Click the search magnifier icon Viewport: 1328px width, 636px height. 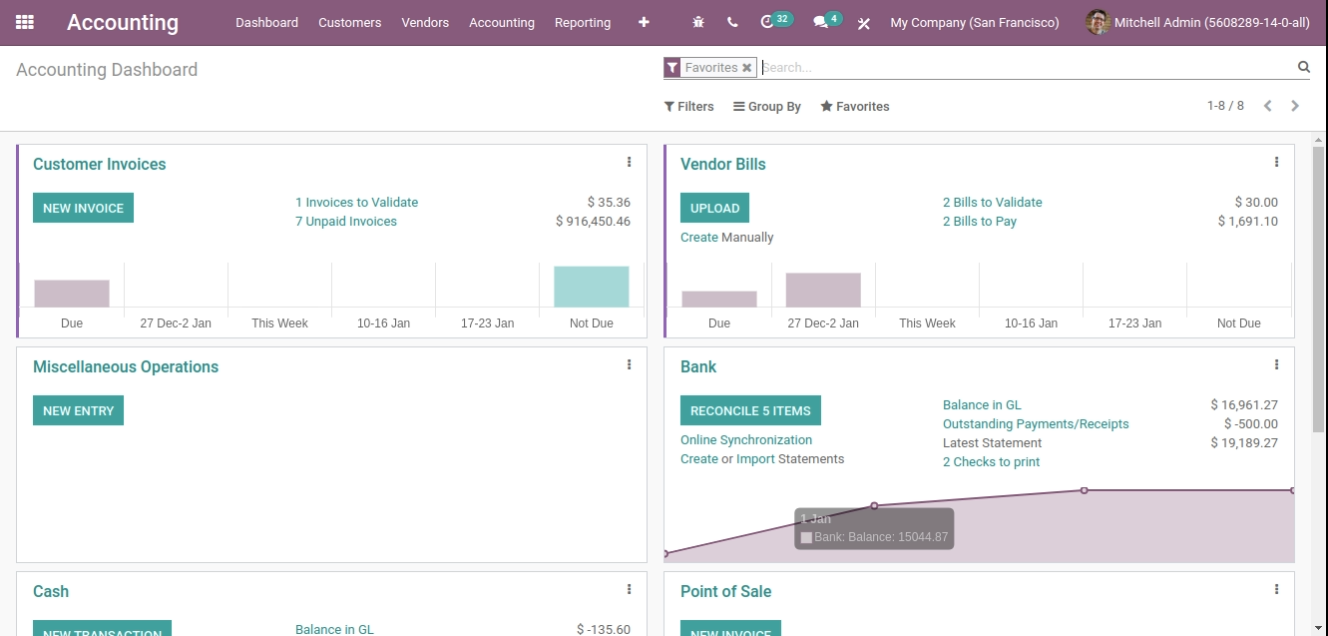click(x=1303, y=67)
